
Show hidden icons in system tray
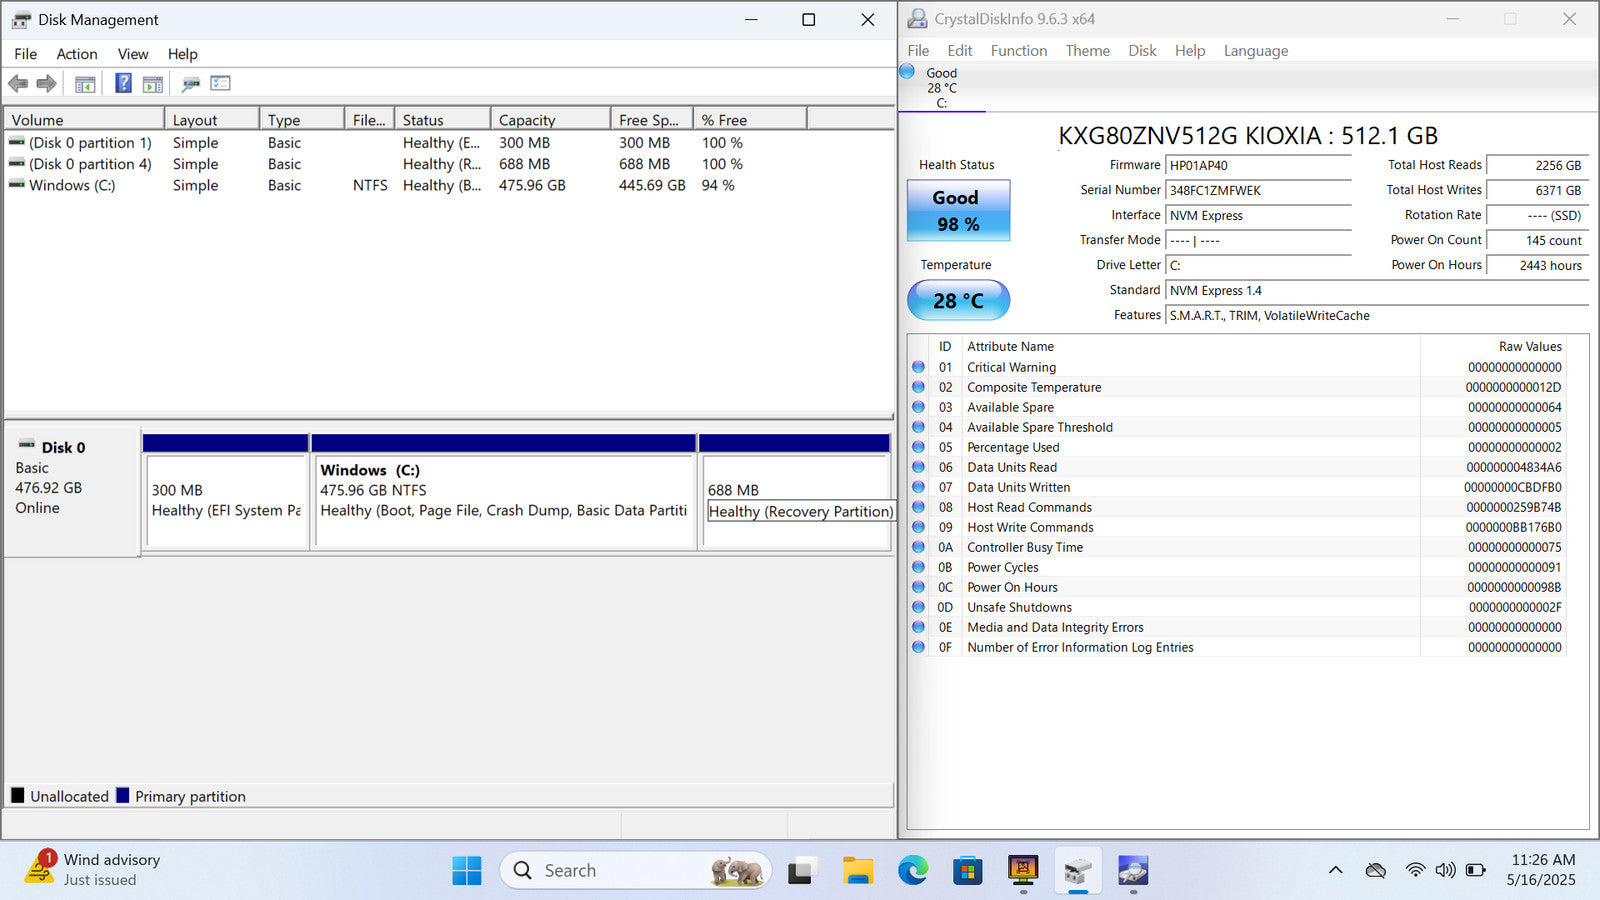pos(1335,870)
